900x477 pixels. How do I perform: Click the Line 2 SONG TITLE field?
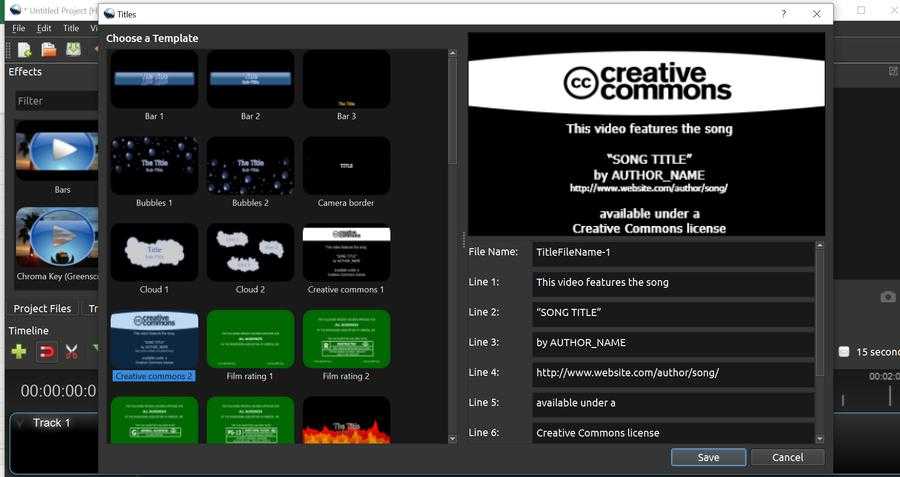(x=672, y=313)
